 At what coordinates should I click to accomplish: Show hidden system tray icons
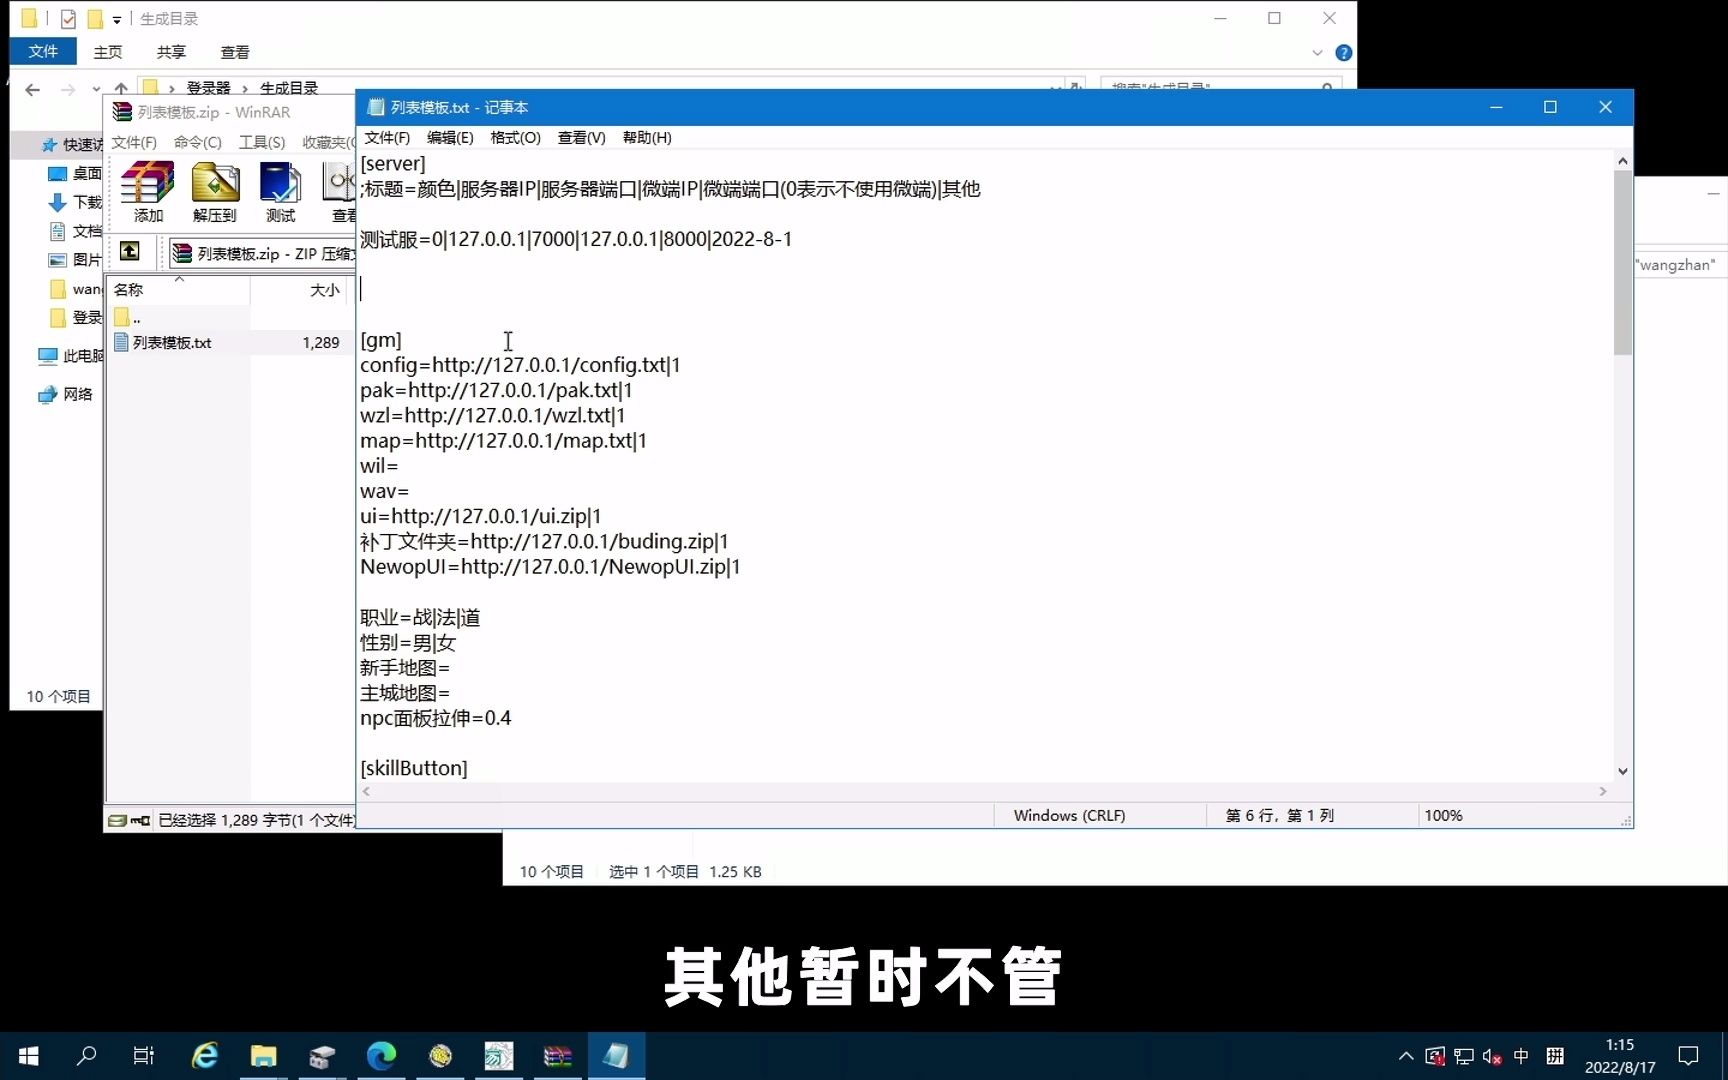tap(1406, 1056)
